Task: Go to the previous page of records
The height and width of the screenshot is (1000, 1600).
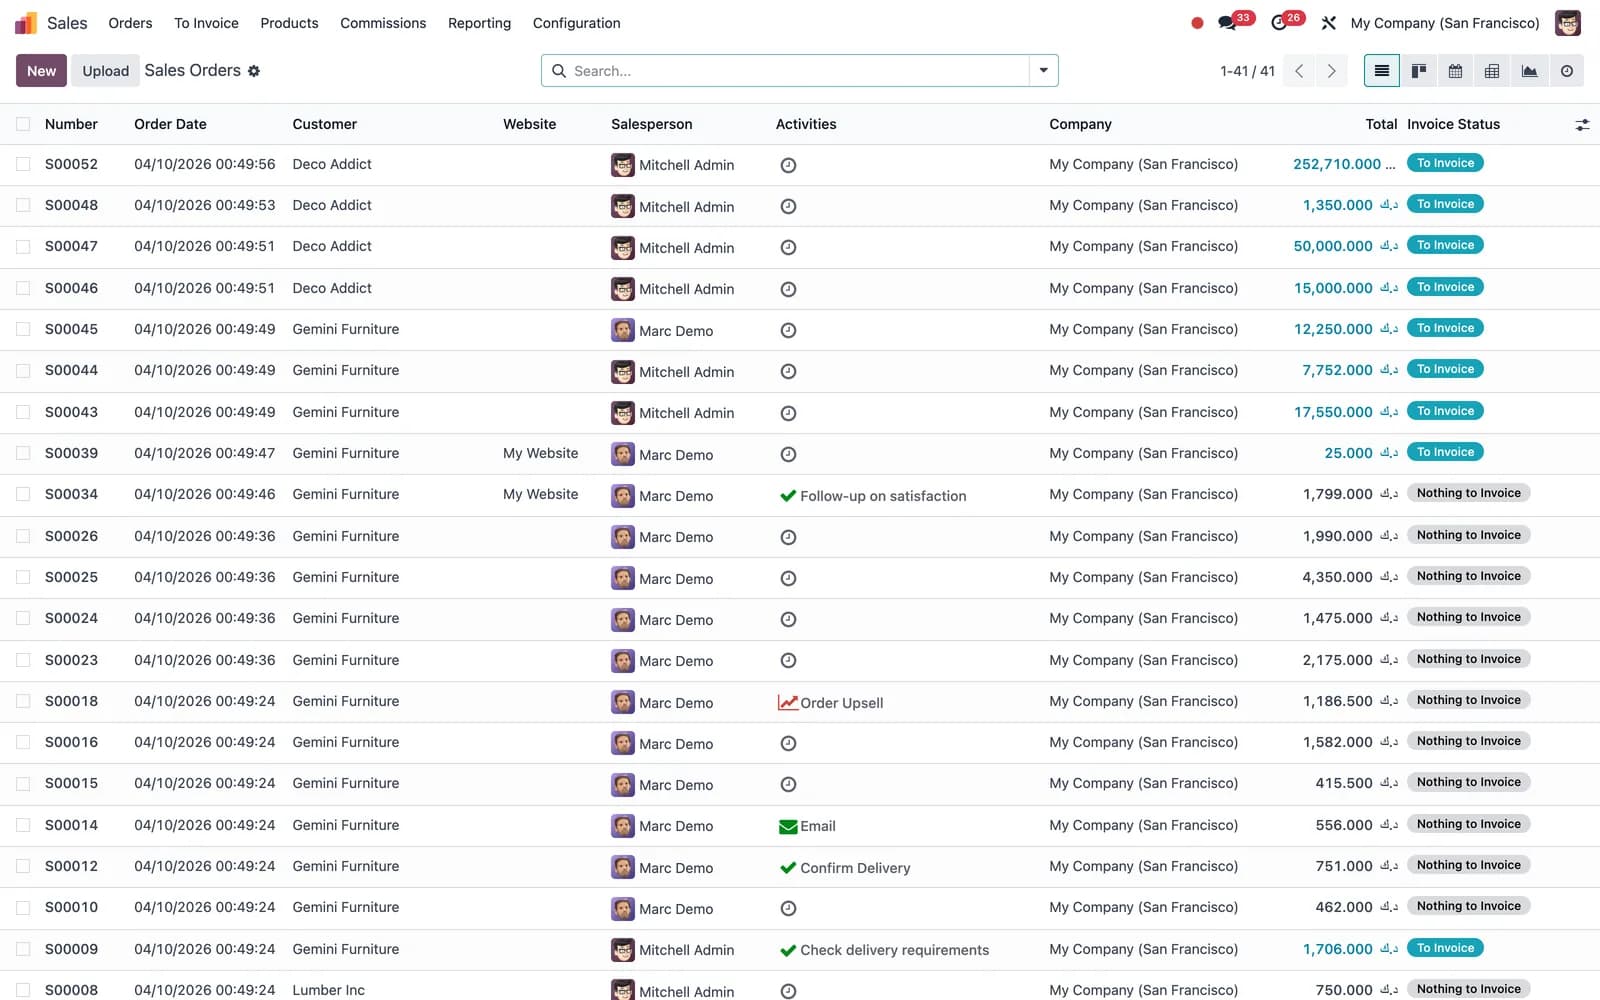Action: tap(1299, 71)
